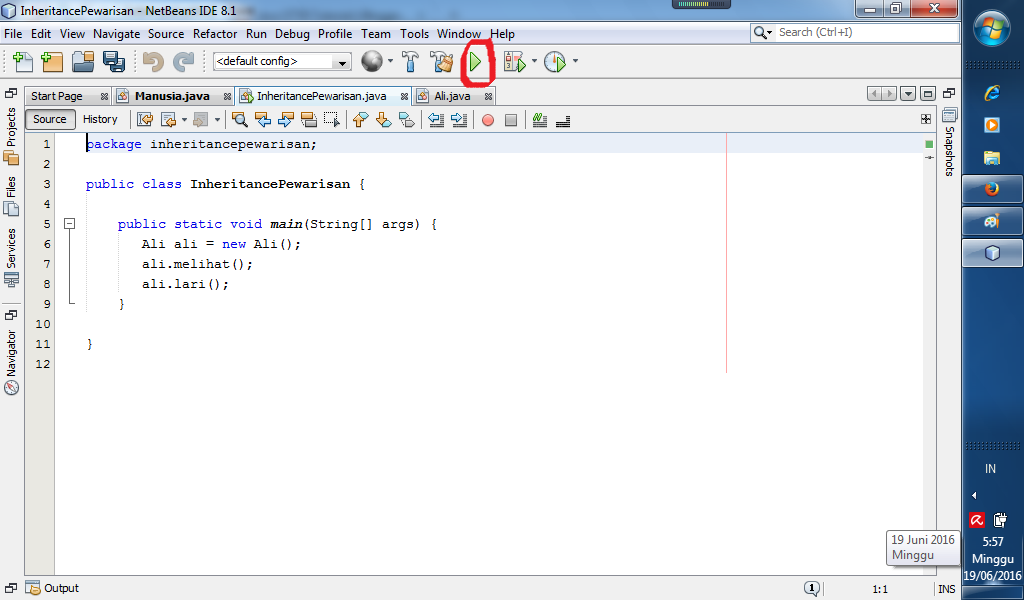Clean and Build using the hammer-and-broom icon
Viewport: 1024px width, 600px height.
440,61
